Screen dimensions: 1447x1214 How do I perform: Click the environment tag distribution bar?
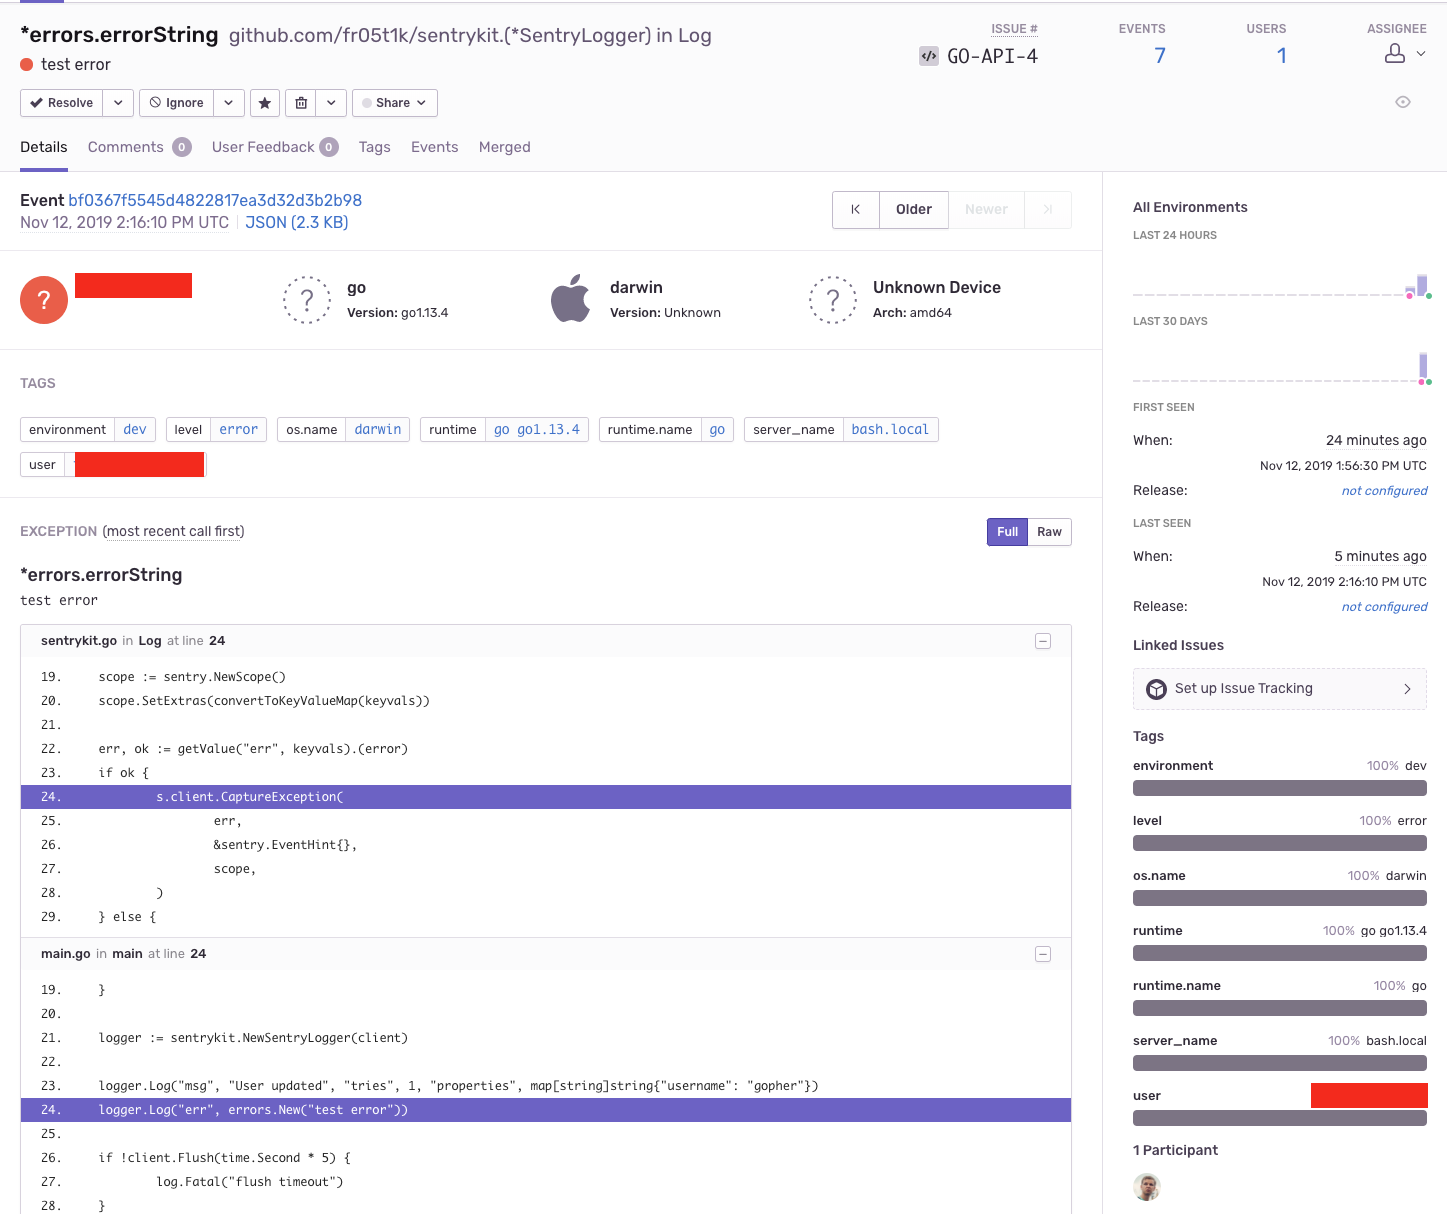pos(1280,788)
